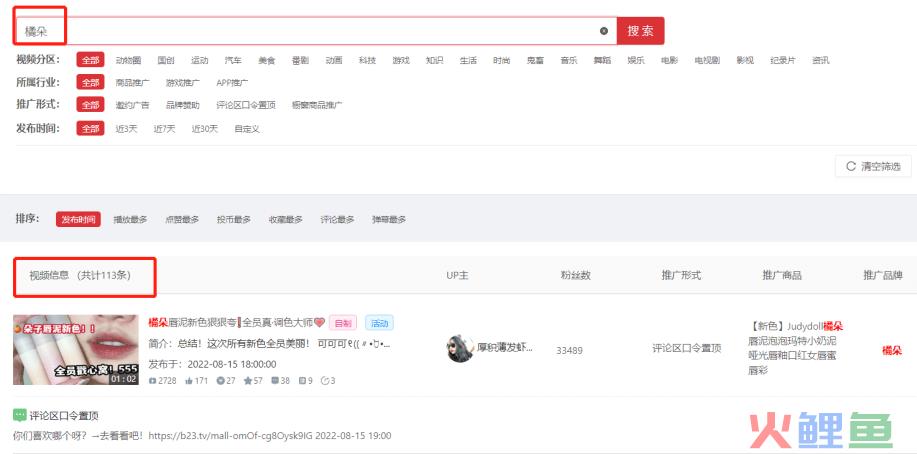Click the danmaku icon beside 9
917x454 pixels.
[x=302, y=381]
